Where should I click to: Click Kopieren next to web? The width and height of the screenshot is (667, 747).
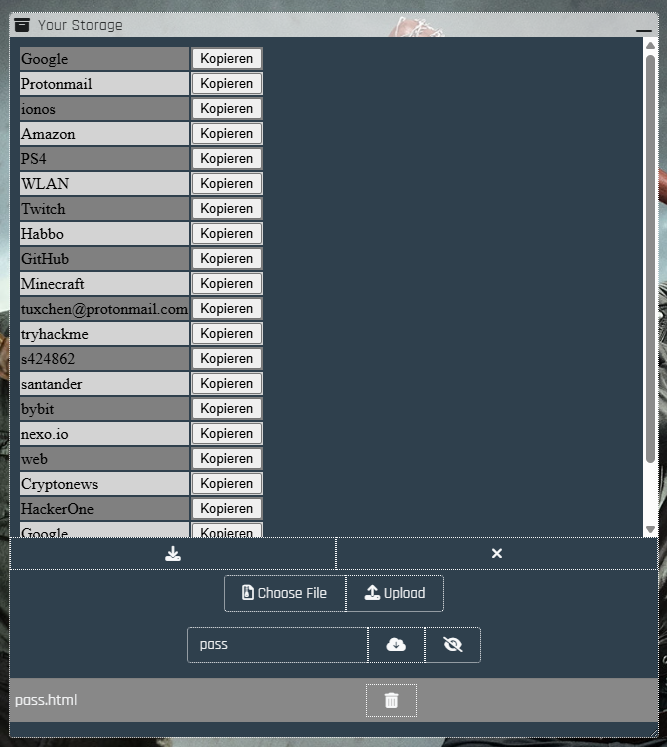(x=227, y=459)
